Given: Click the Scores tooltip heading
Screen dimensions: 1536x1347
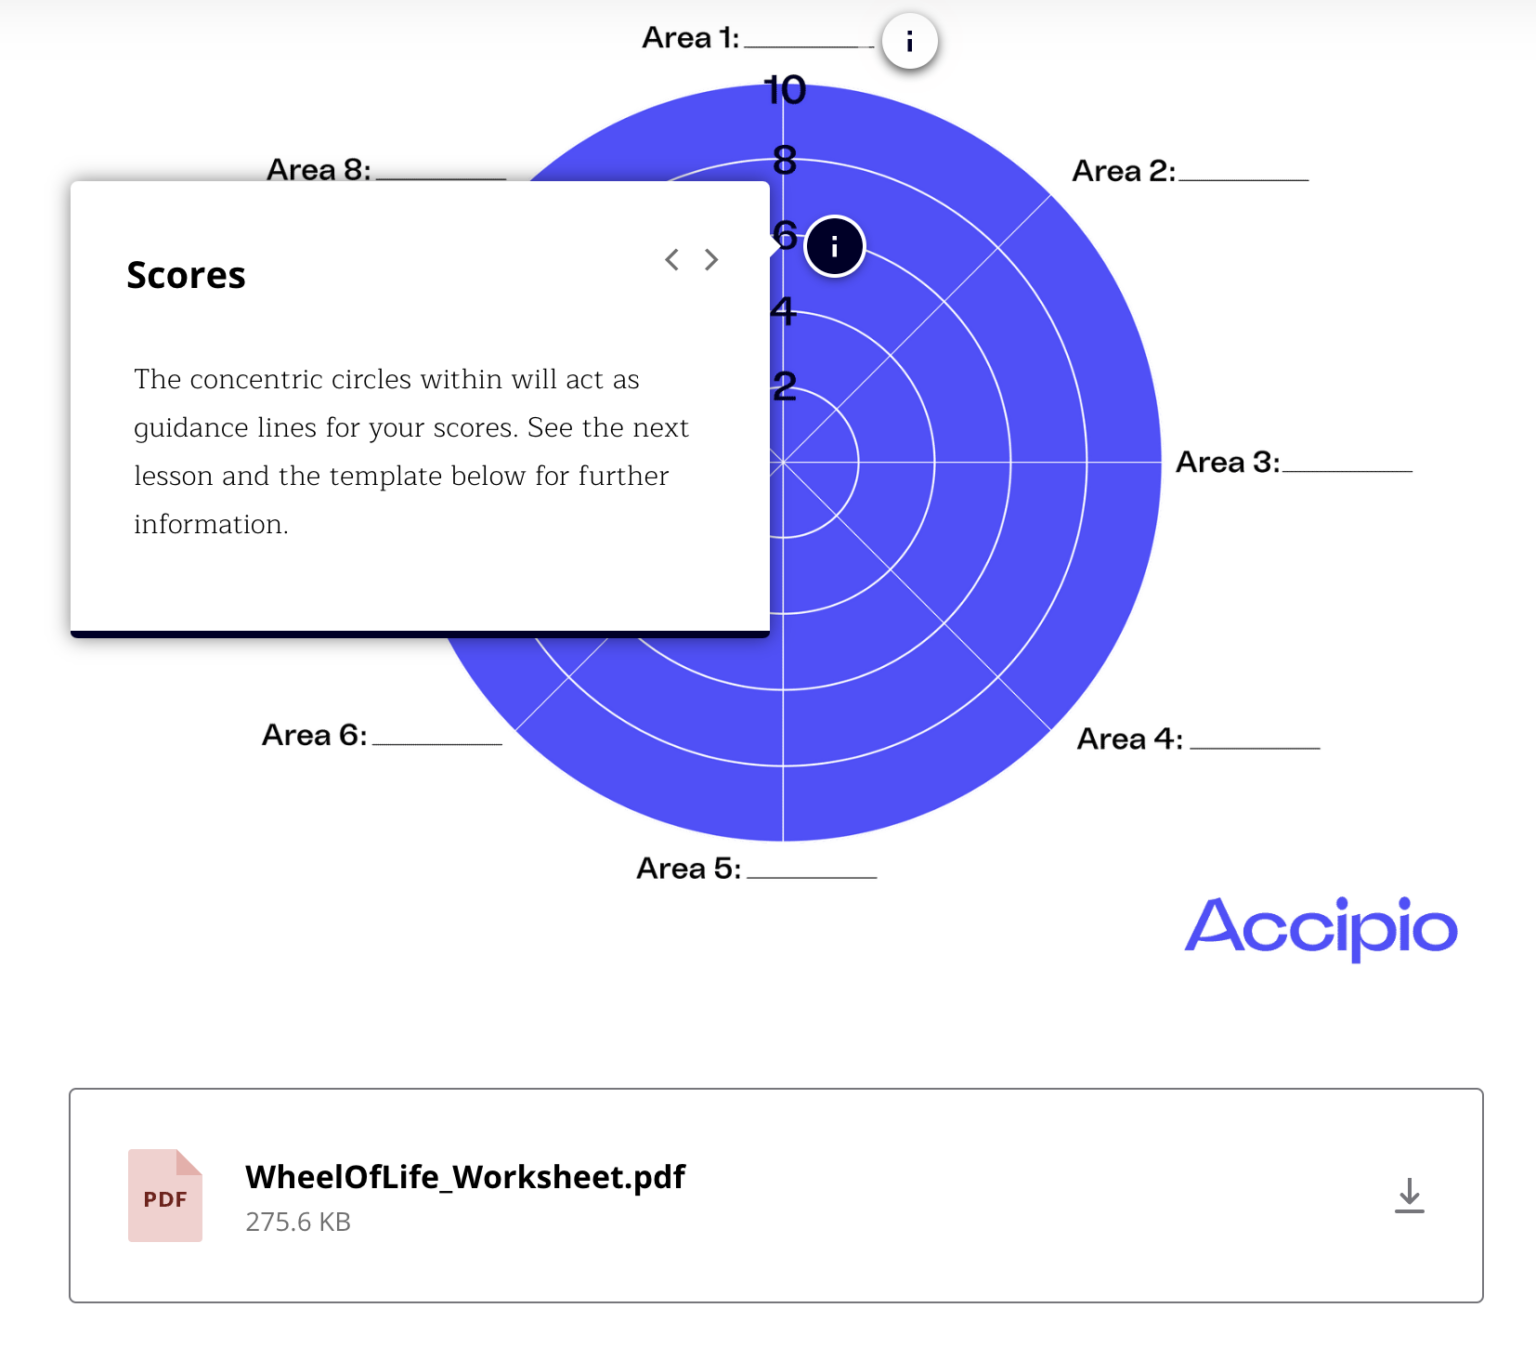Looking at the screenshot, I should (186, 275).
